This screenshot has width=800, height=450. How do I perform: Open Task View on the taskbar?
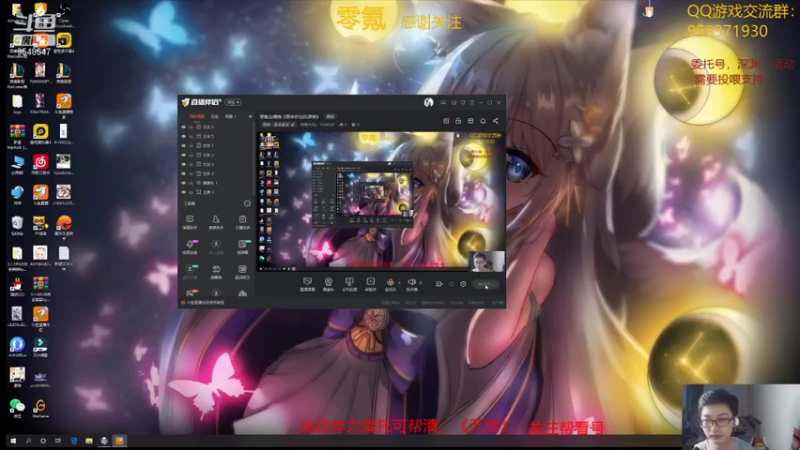click(58, 441)
